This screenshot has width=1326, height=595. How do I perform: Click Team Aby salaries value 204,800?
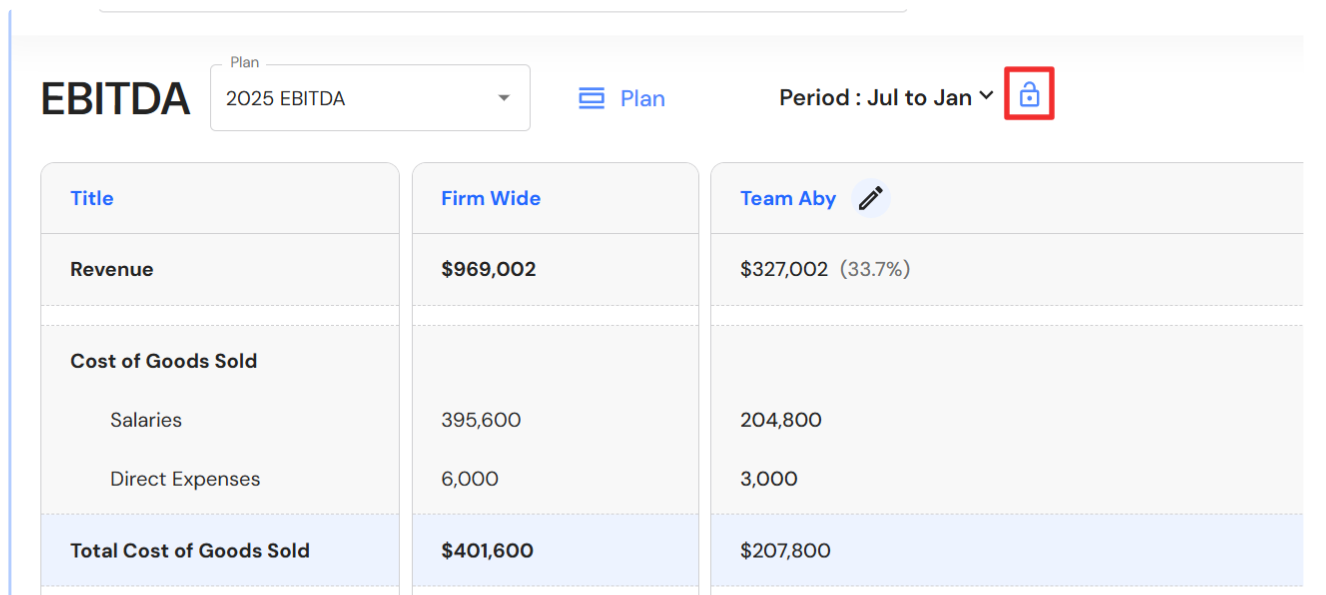point(781,420)
